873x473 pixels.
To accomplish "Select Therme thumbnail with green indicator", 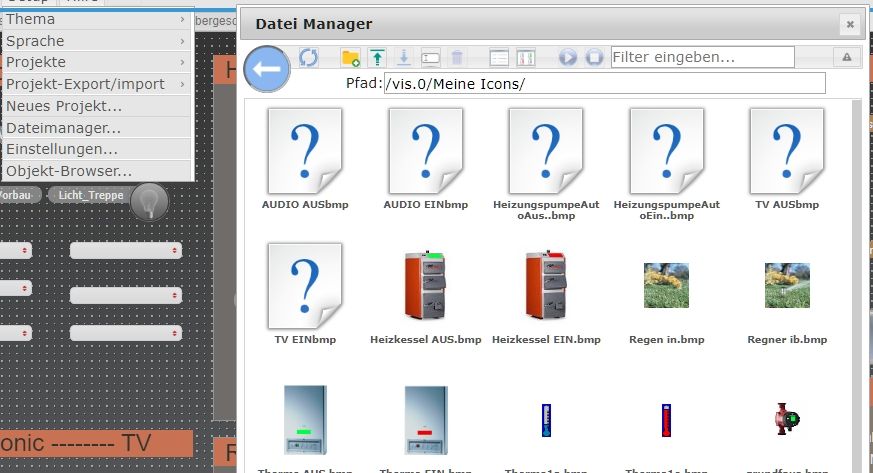I will pyautogui.click(x=305, y=420).
